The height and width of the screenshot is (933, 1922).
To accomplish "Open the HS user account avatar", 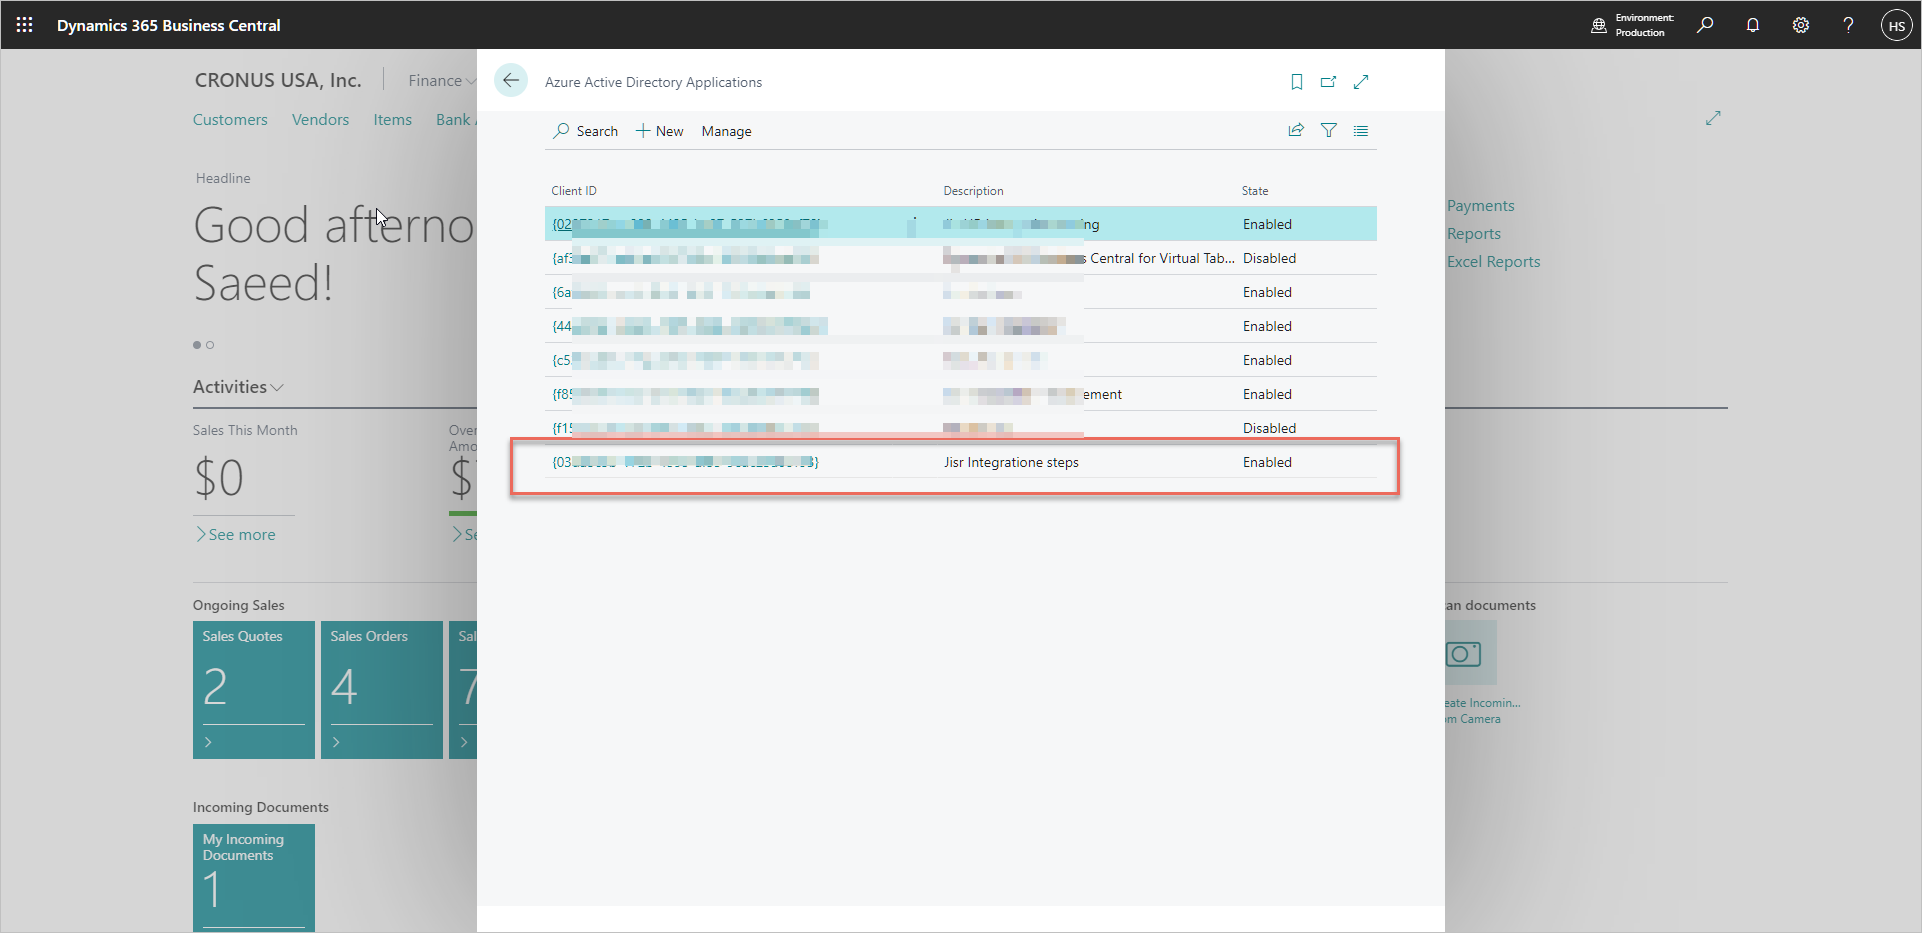I will pos(1896,25).
